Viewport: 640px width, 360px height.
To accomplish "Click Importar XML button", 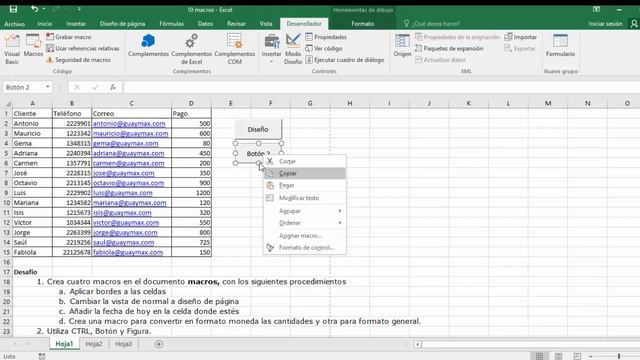I will pos(520,37).
